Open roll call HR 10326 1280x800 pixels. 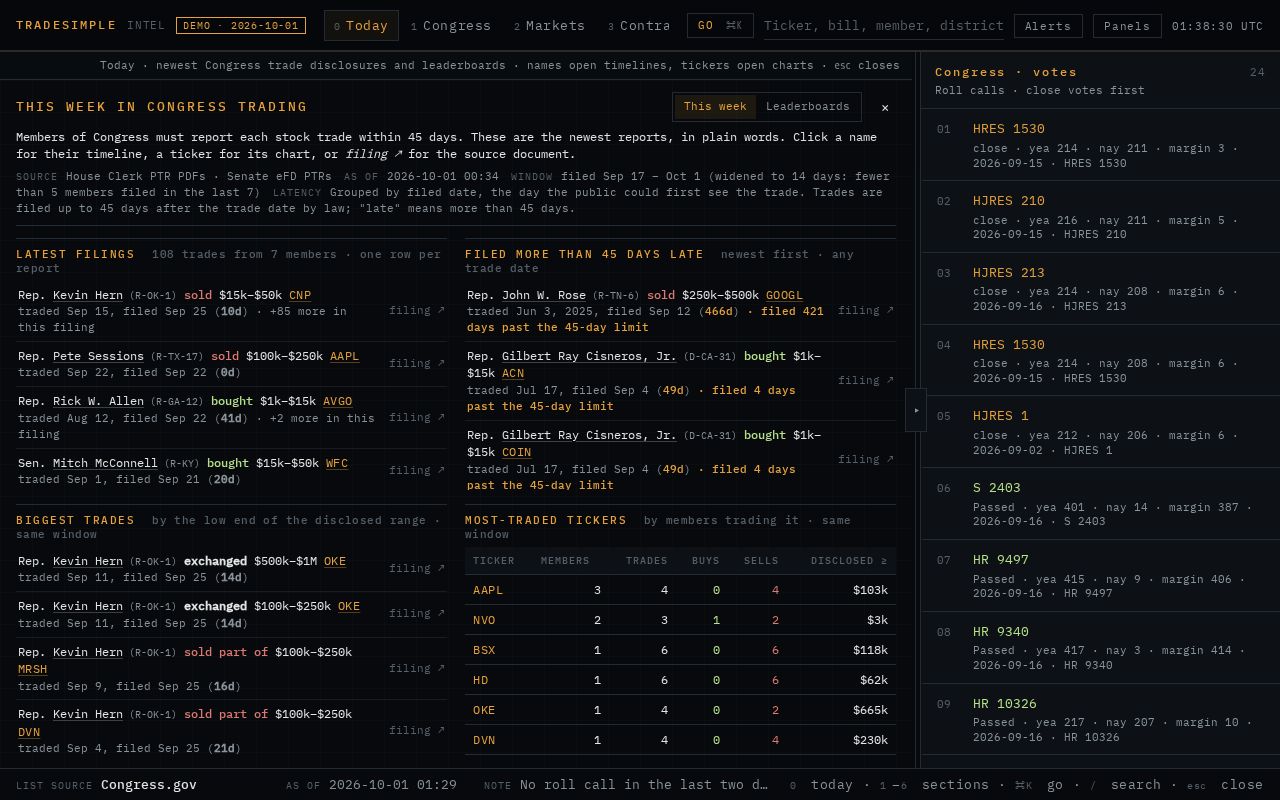1100,720
